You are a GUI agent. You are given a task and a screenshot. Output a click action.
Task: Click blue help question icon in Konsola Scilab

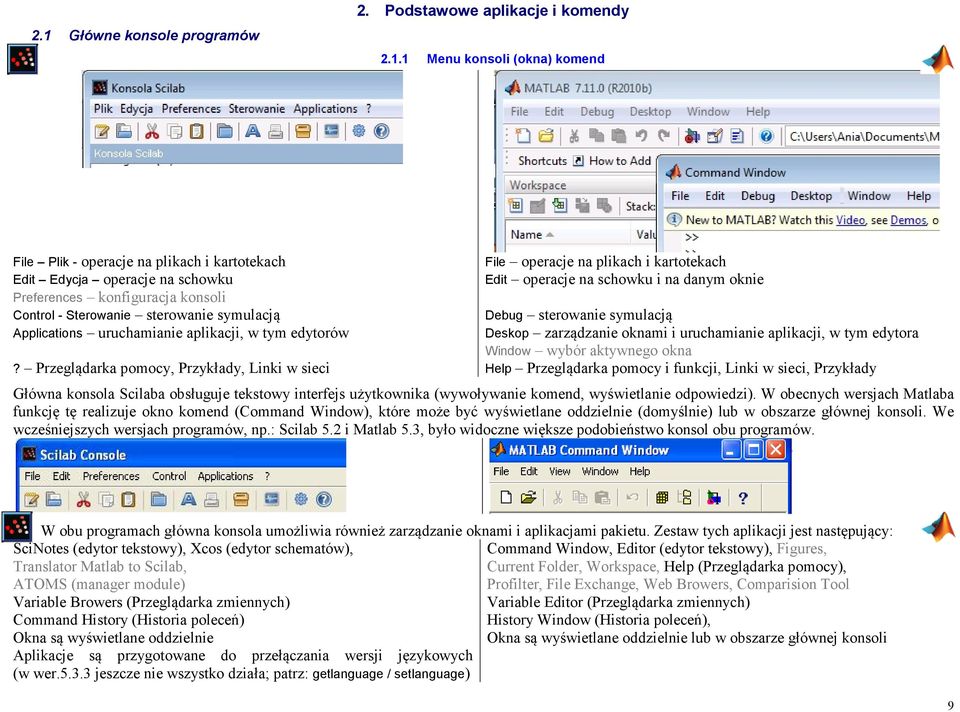tap(381, 131)
